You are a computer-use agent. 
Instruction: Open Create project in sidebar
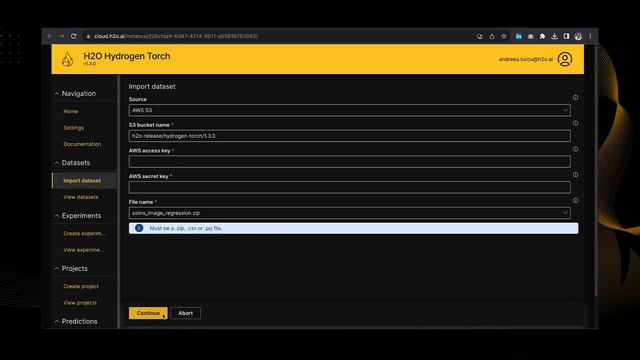[x=81, y=287]
